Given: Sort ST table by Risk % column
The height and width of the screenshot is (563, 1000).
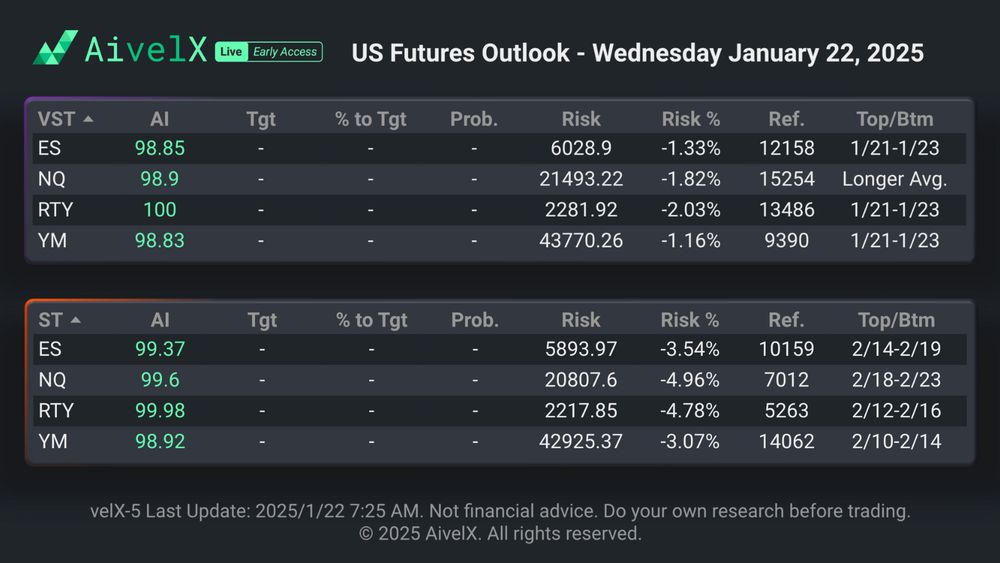Looking at the screenshot, I should point(690,321).
